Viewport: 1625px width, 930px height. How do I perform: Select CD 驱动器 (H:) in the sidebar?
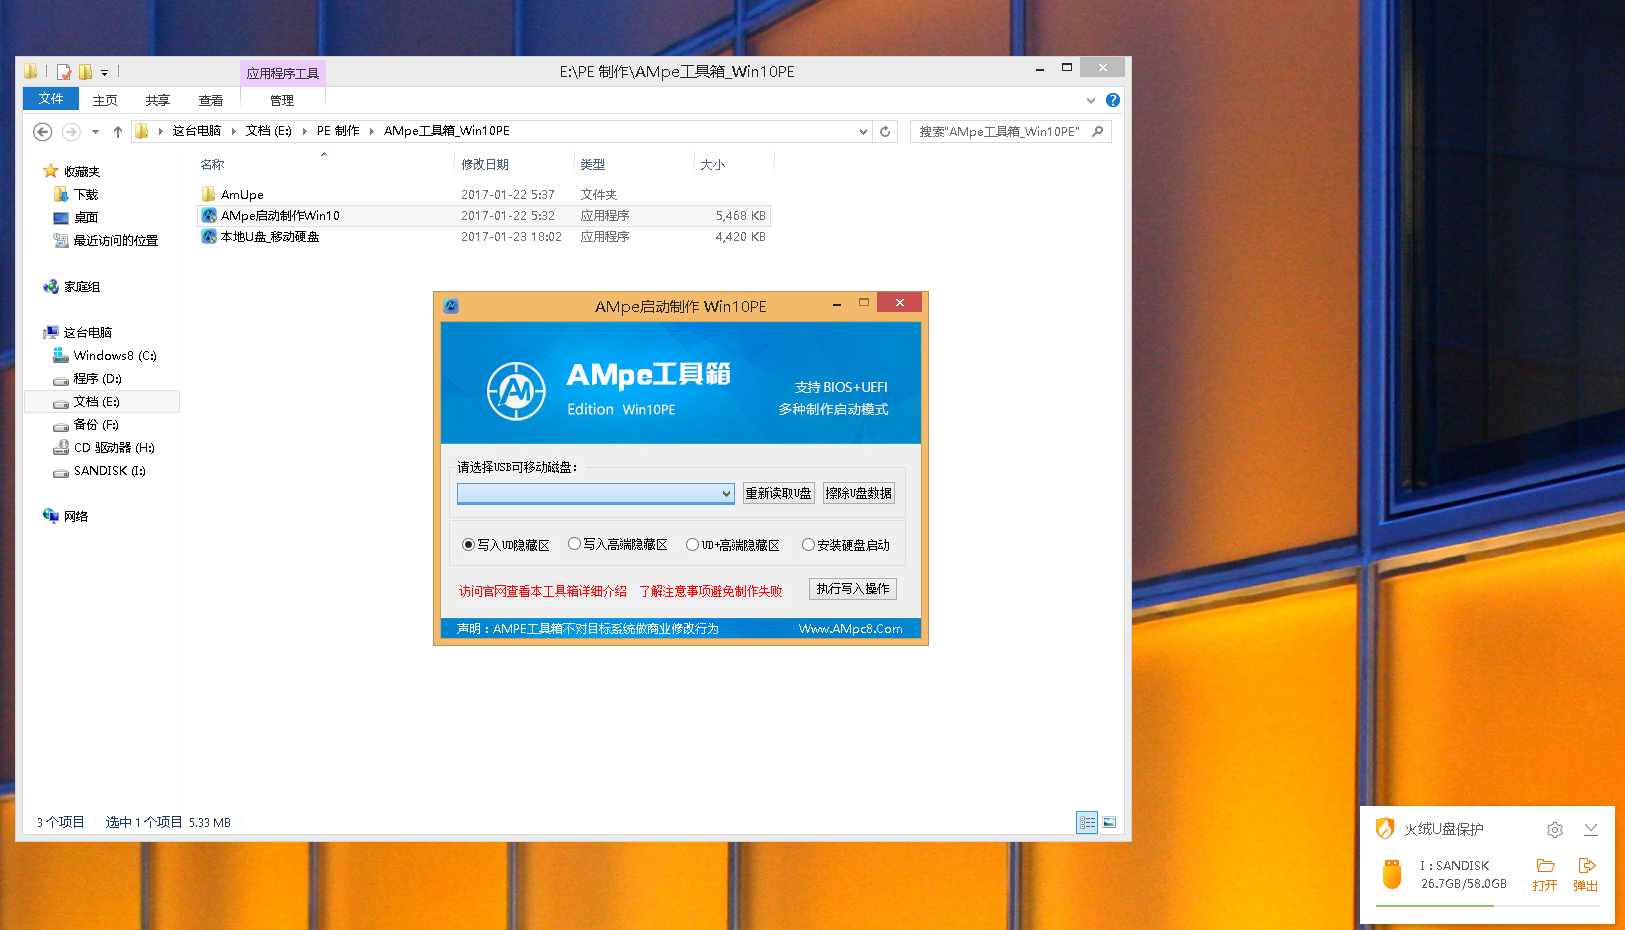pos(113,448)
